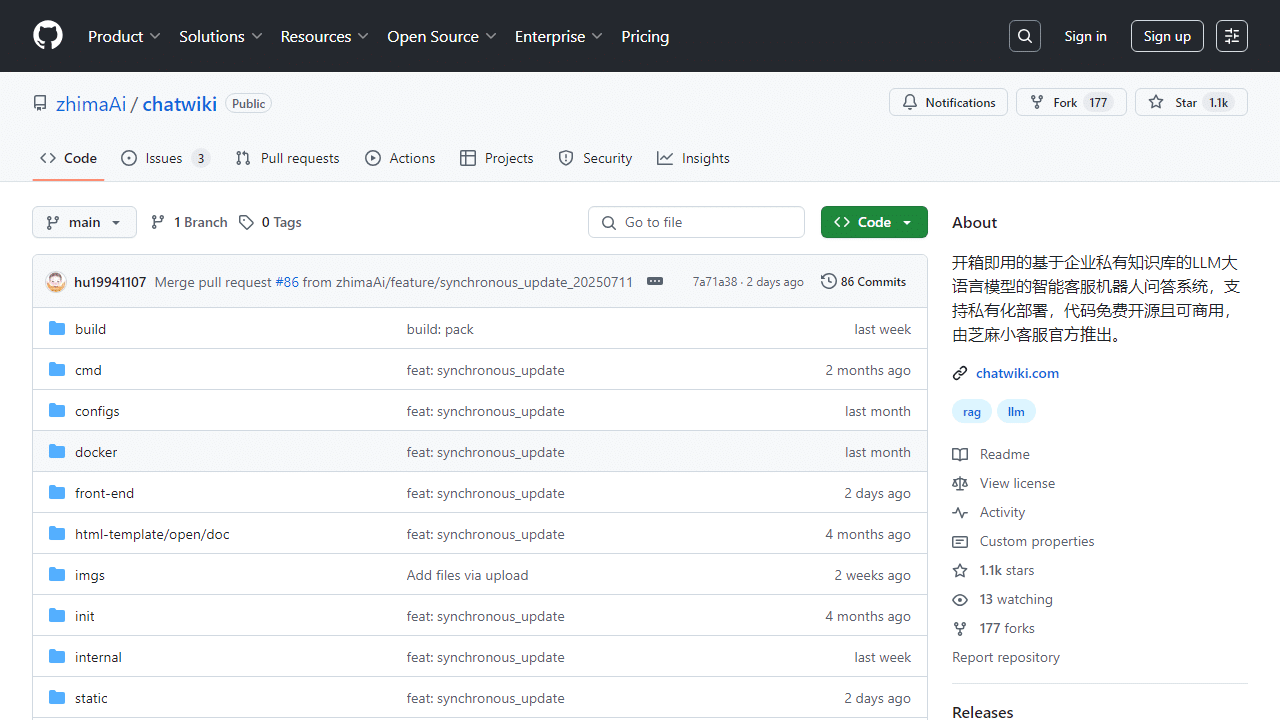Click the Go to file search field
This screenshot has width=1280, height=720.
click(697, 222)
